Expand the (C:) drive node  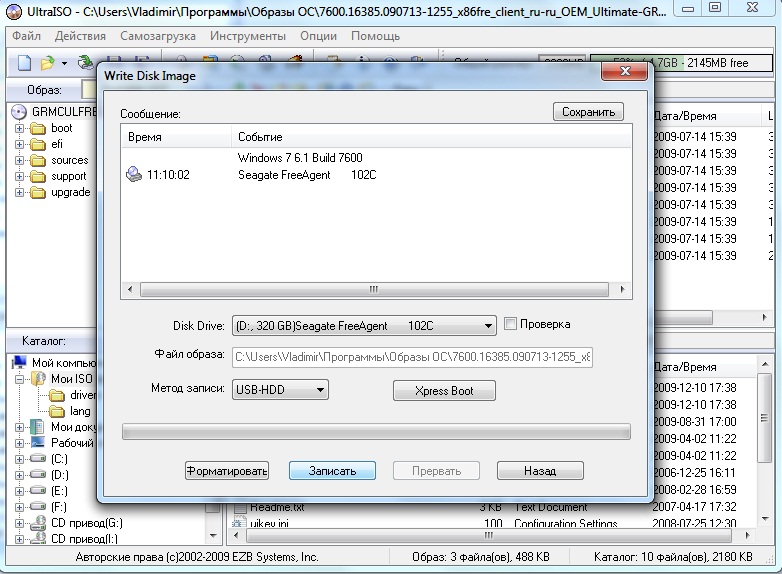pyautogui.click(x=19, y=459)
